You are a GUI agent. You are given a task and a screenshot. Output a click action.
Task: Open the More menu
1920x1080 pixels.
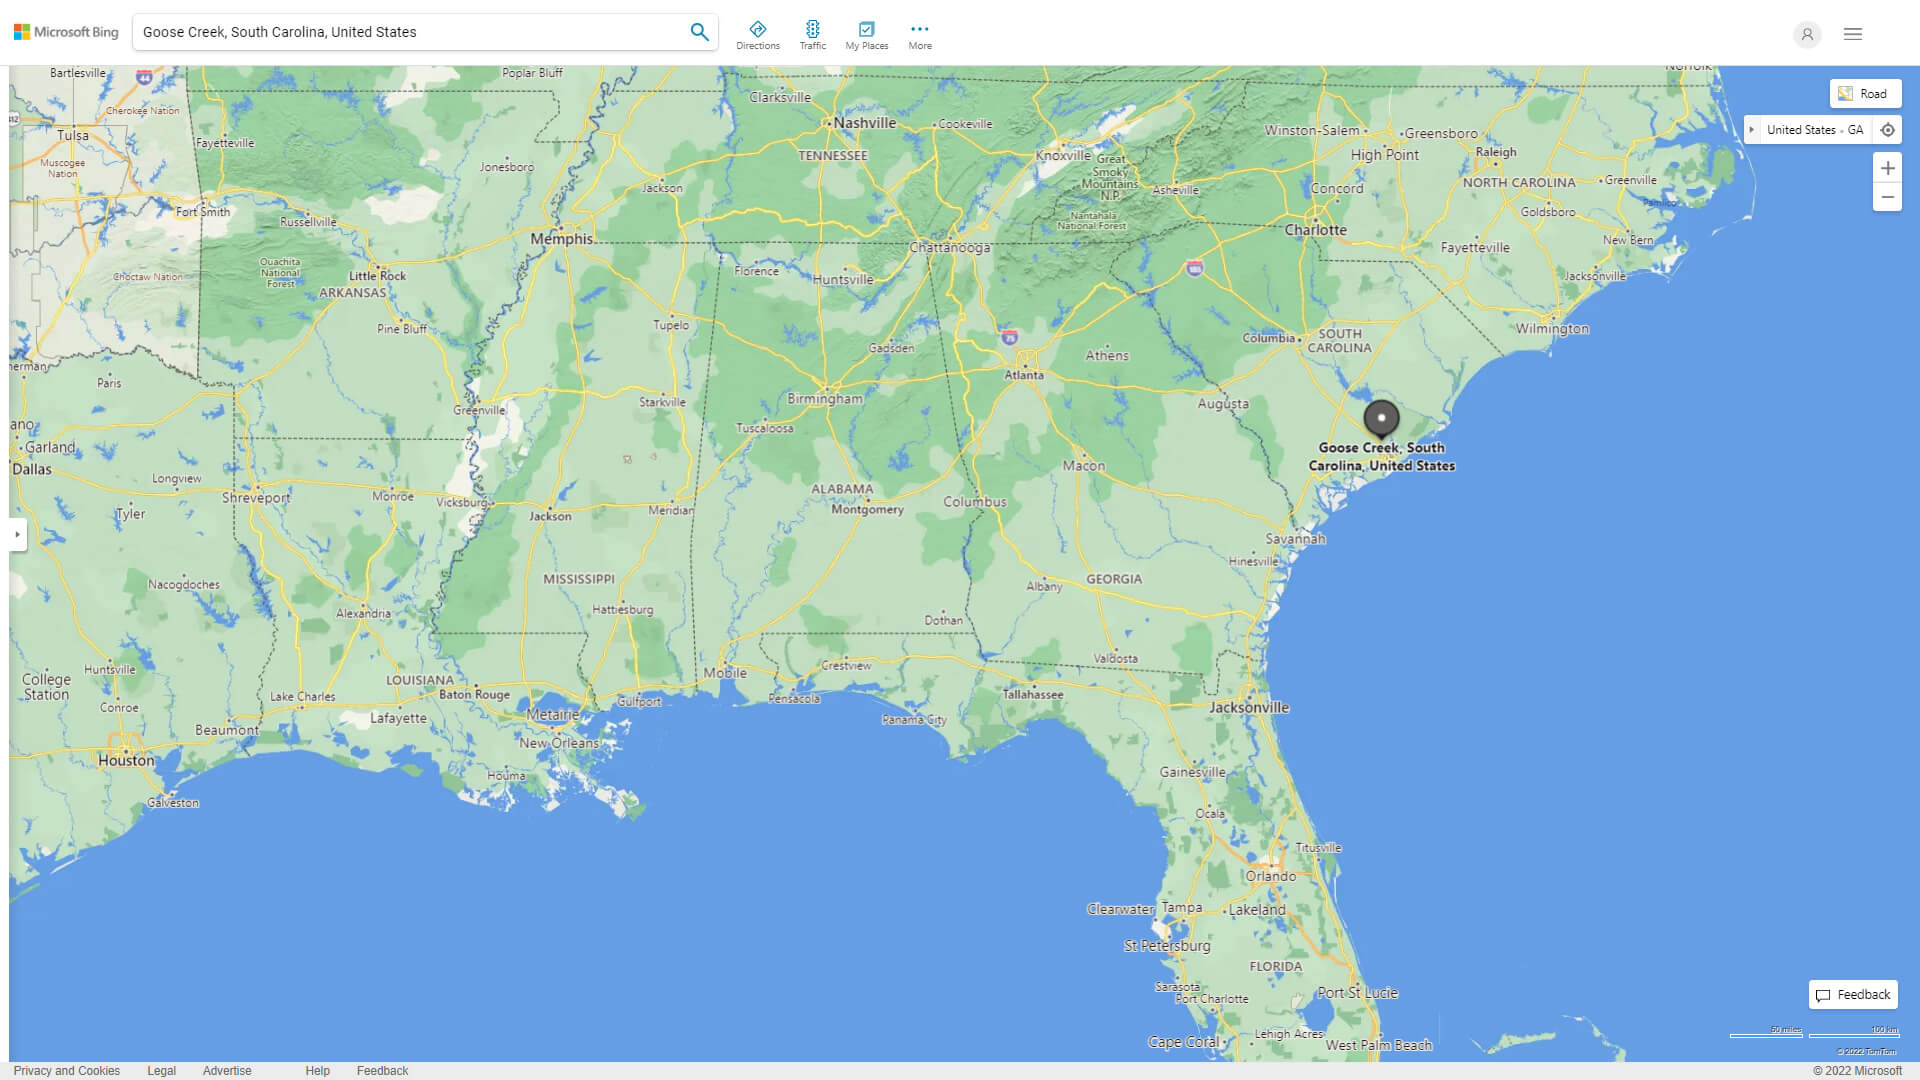pyautogui.click(x=920, y=35)
